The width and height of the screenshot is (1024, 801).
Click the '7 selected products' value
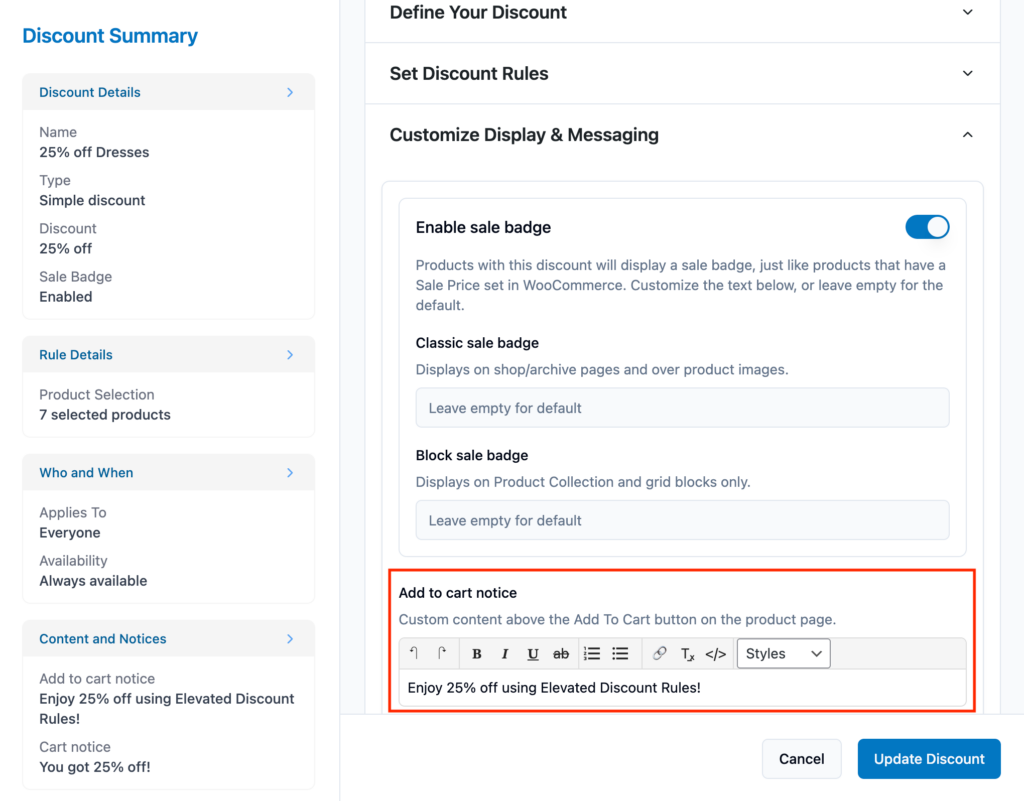click(x=104, y=415)
